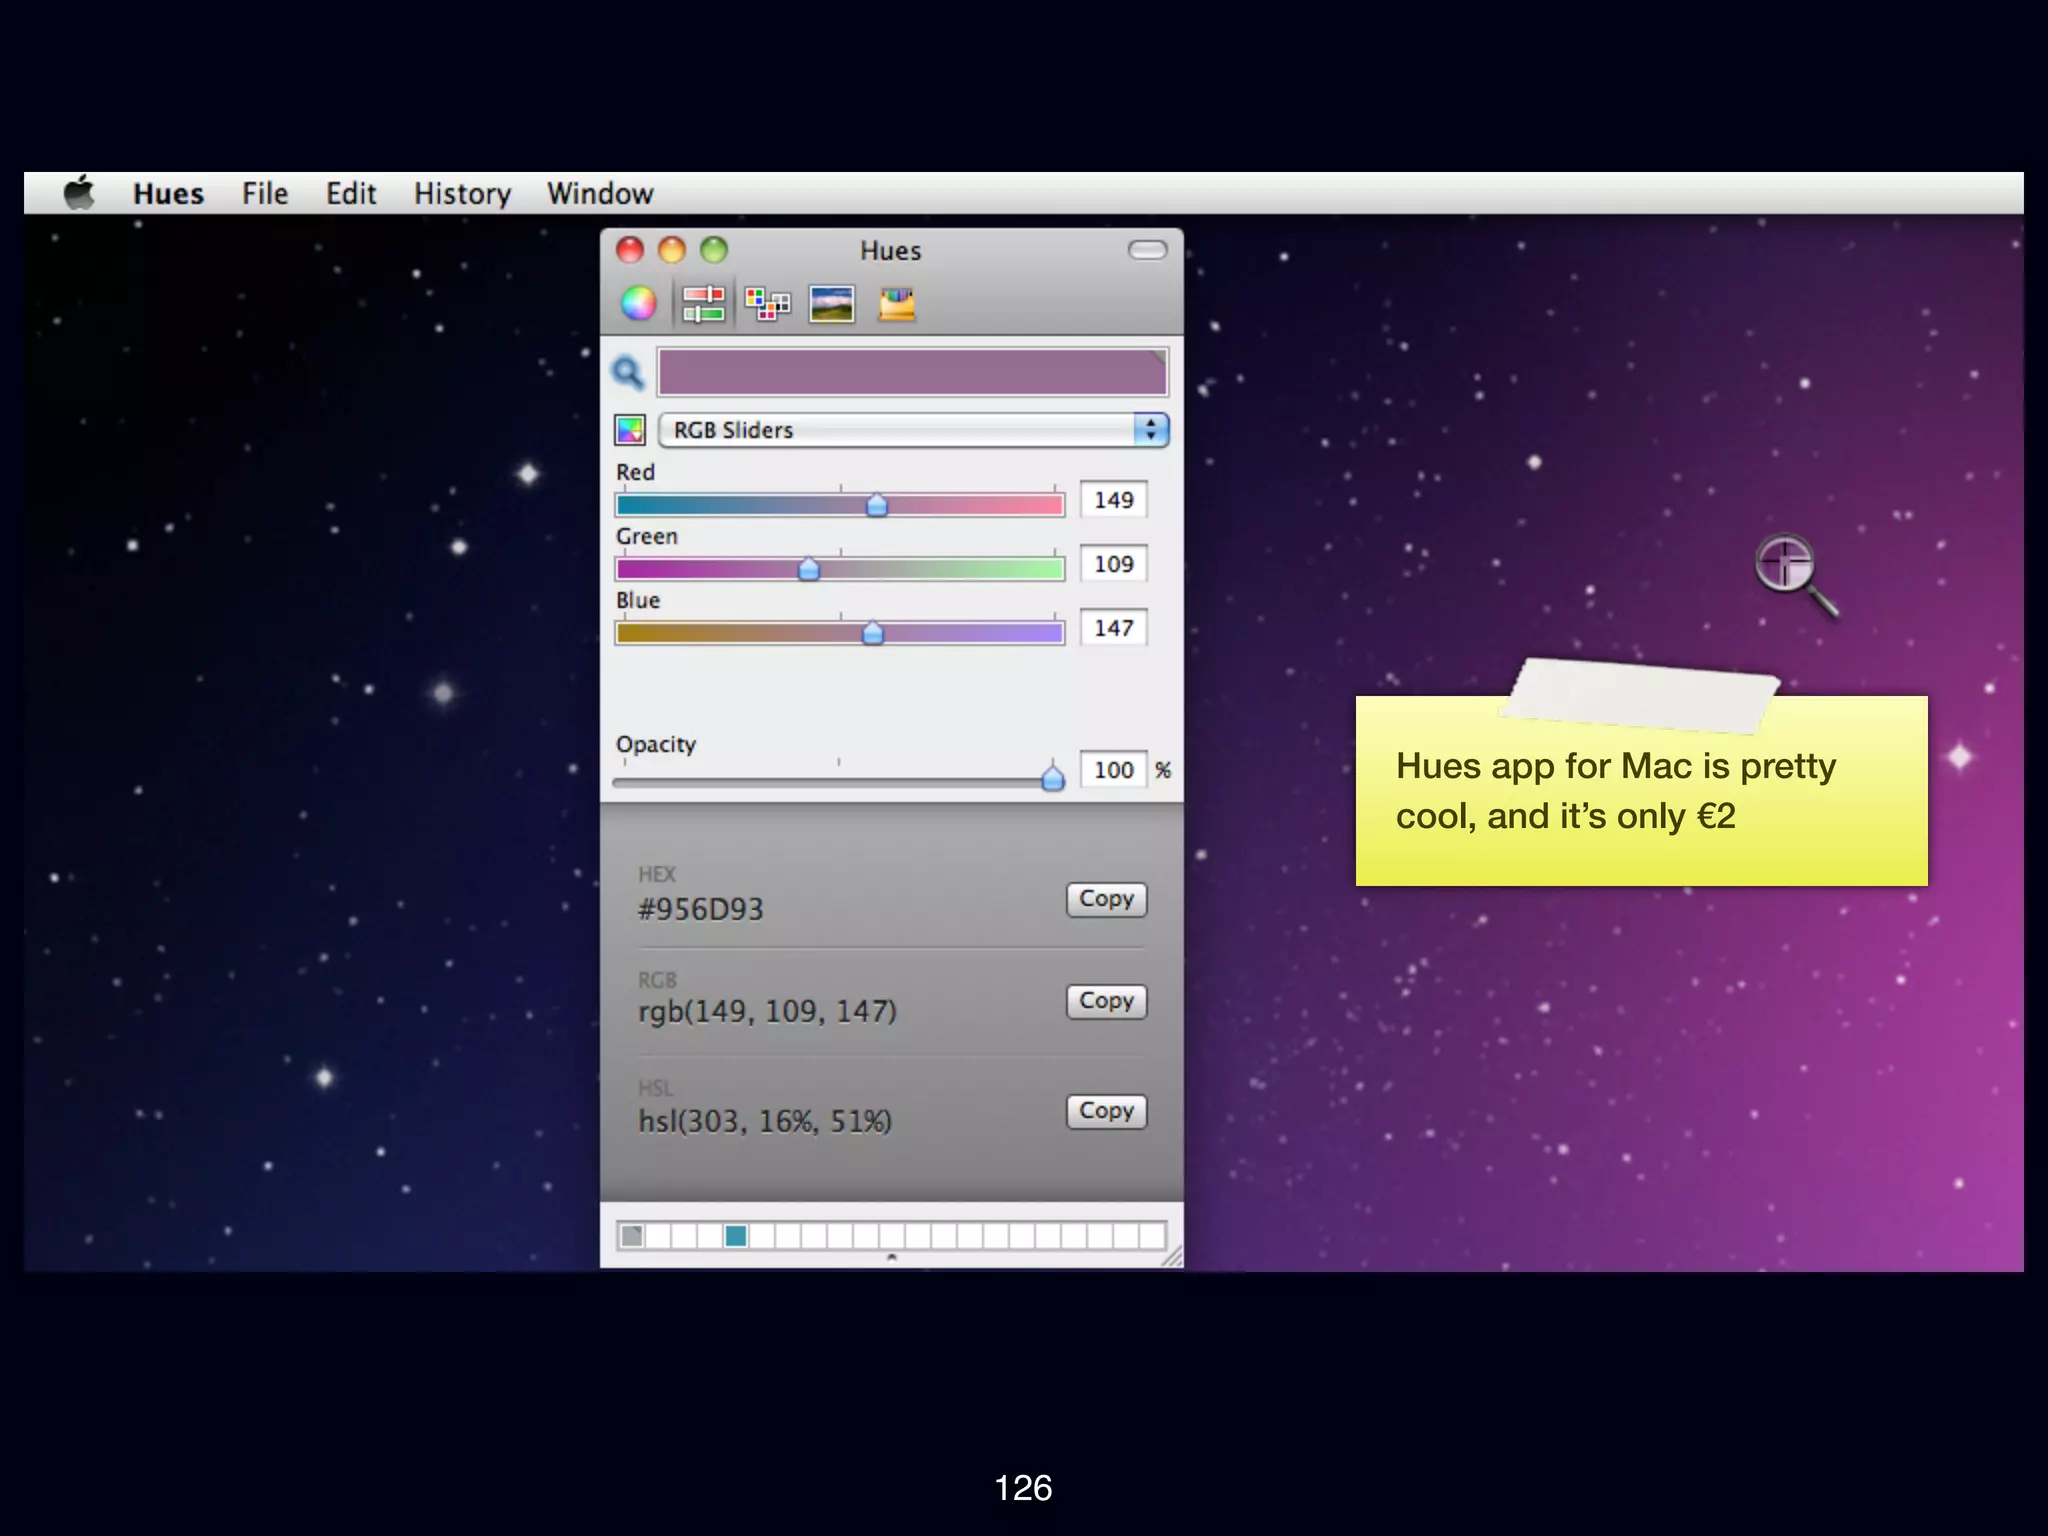Image resolution: width=2048 pixels, height=1536 pixels.
Task: Click the Red value field showing 149
Action: click(1113, 500)
